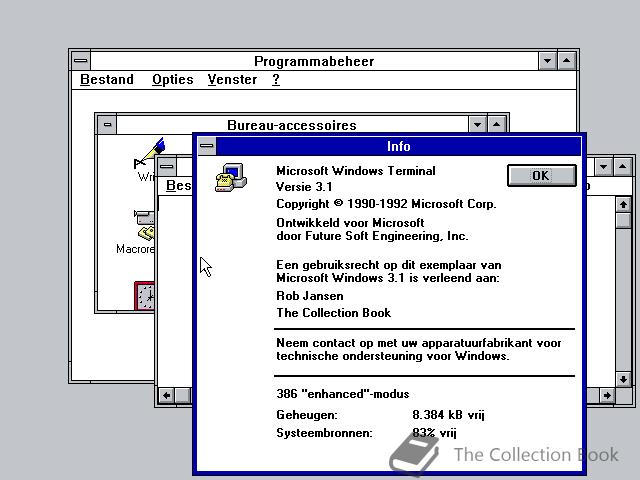Viewport: 640px width, 480px height.
Task: Open the Write pen icon in Bureau-accessoires
Action: 150,153
